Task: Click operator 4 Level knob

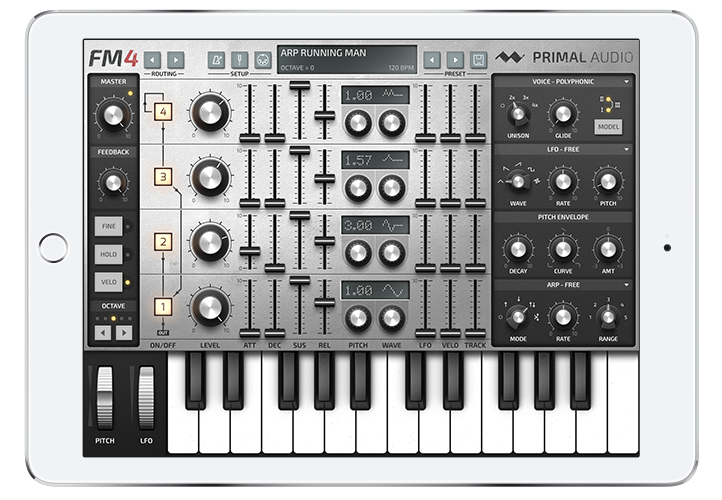Action: coord(210,112)
